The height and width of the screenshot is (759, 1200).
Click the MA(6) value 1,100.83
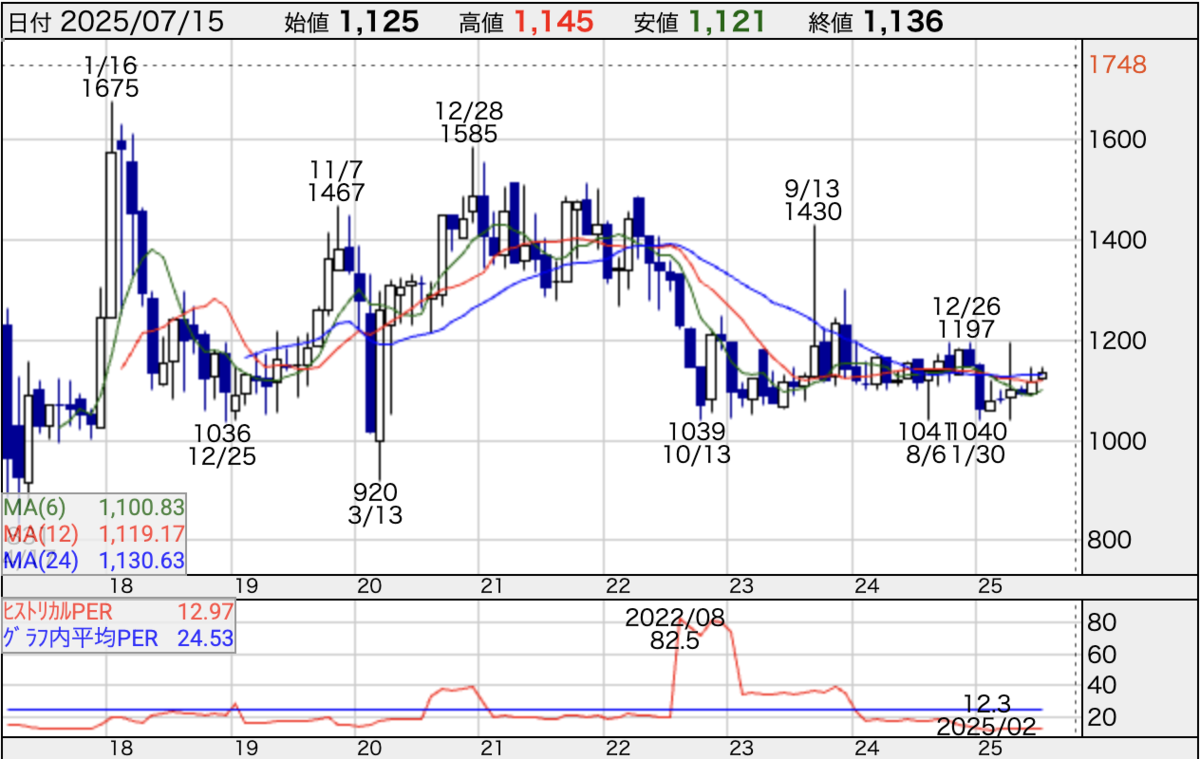click(x=142, y=508)
